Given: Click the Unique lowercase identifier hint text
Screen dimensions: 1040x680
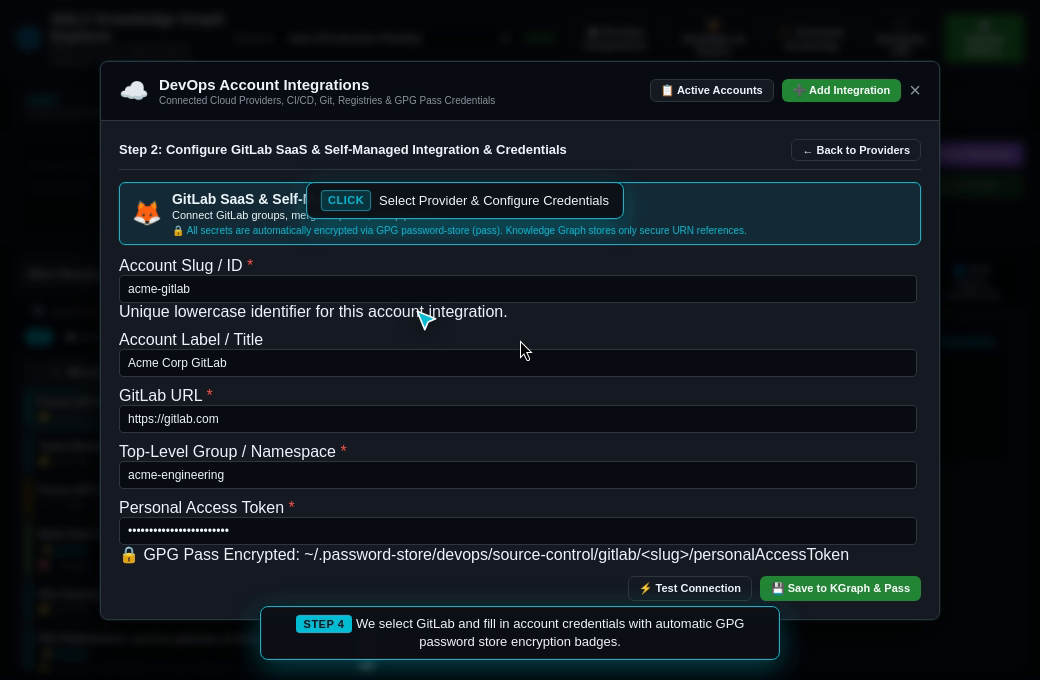Looking at the screenshot, I should pyautogui.click(x=313, y=312).
